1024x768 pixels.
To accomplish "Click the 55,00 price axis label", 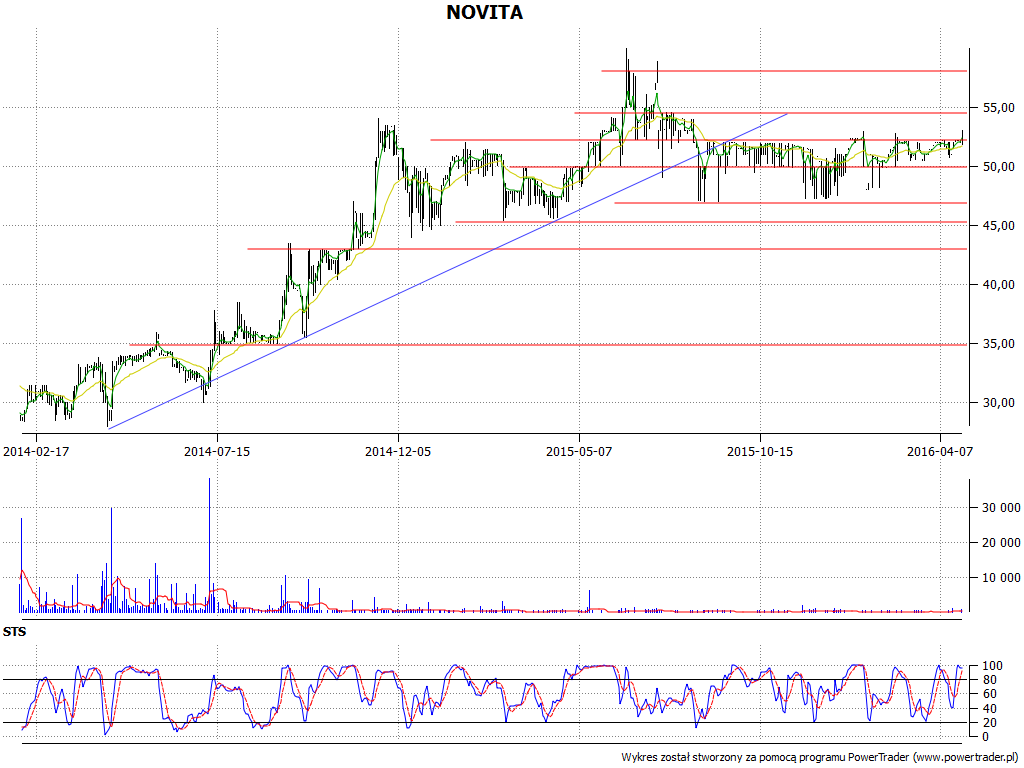I will tap(997, 107).
